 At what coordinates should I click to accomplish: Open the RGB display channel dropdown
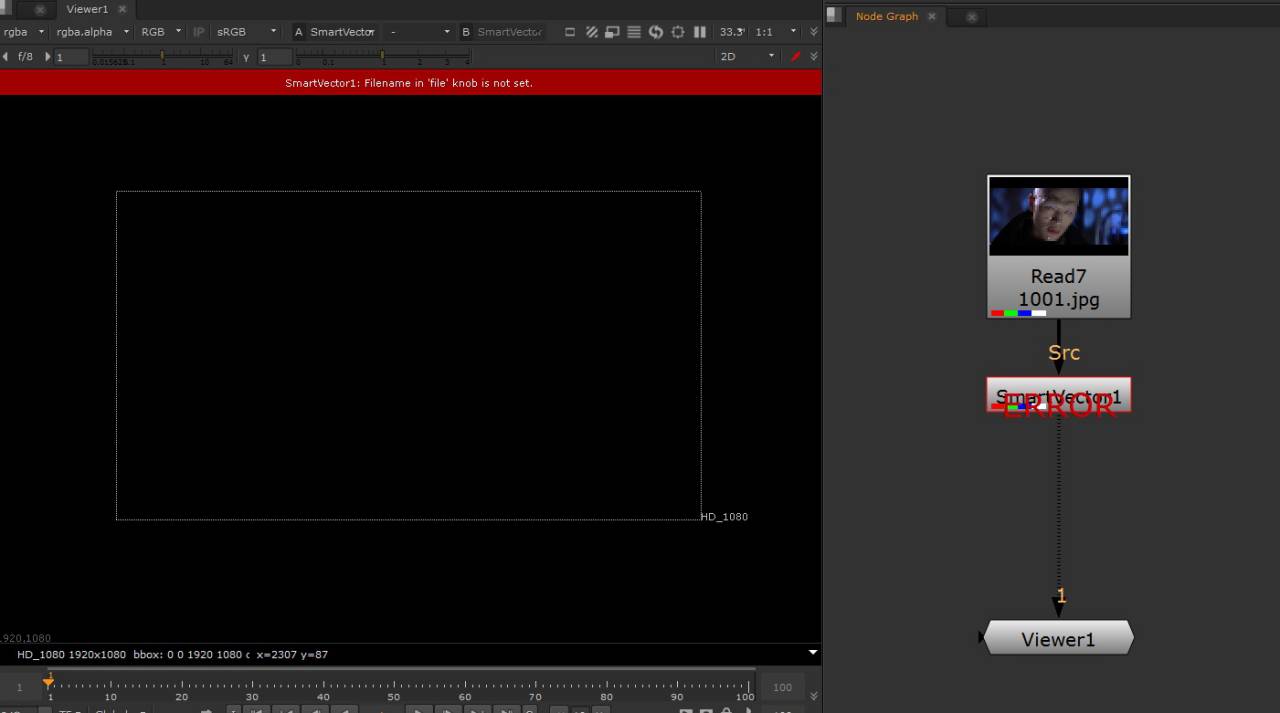coord(161,32)
